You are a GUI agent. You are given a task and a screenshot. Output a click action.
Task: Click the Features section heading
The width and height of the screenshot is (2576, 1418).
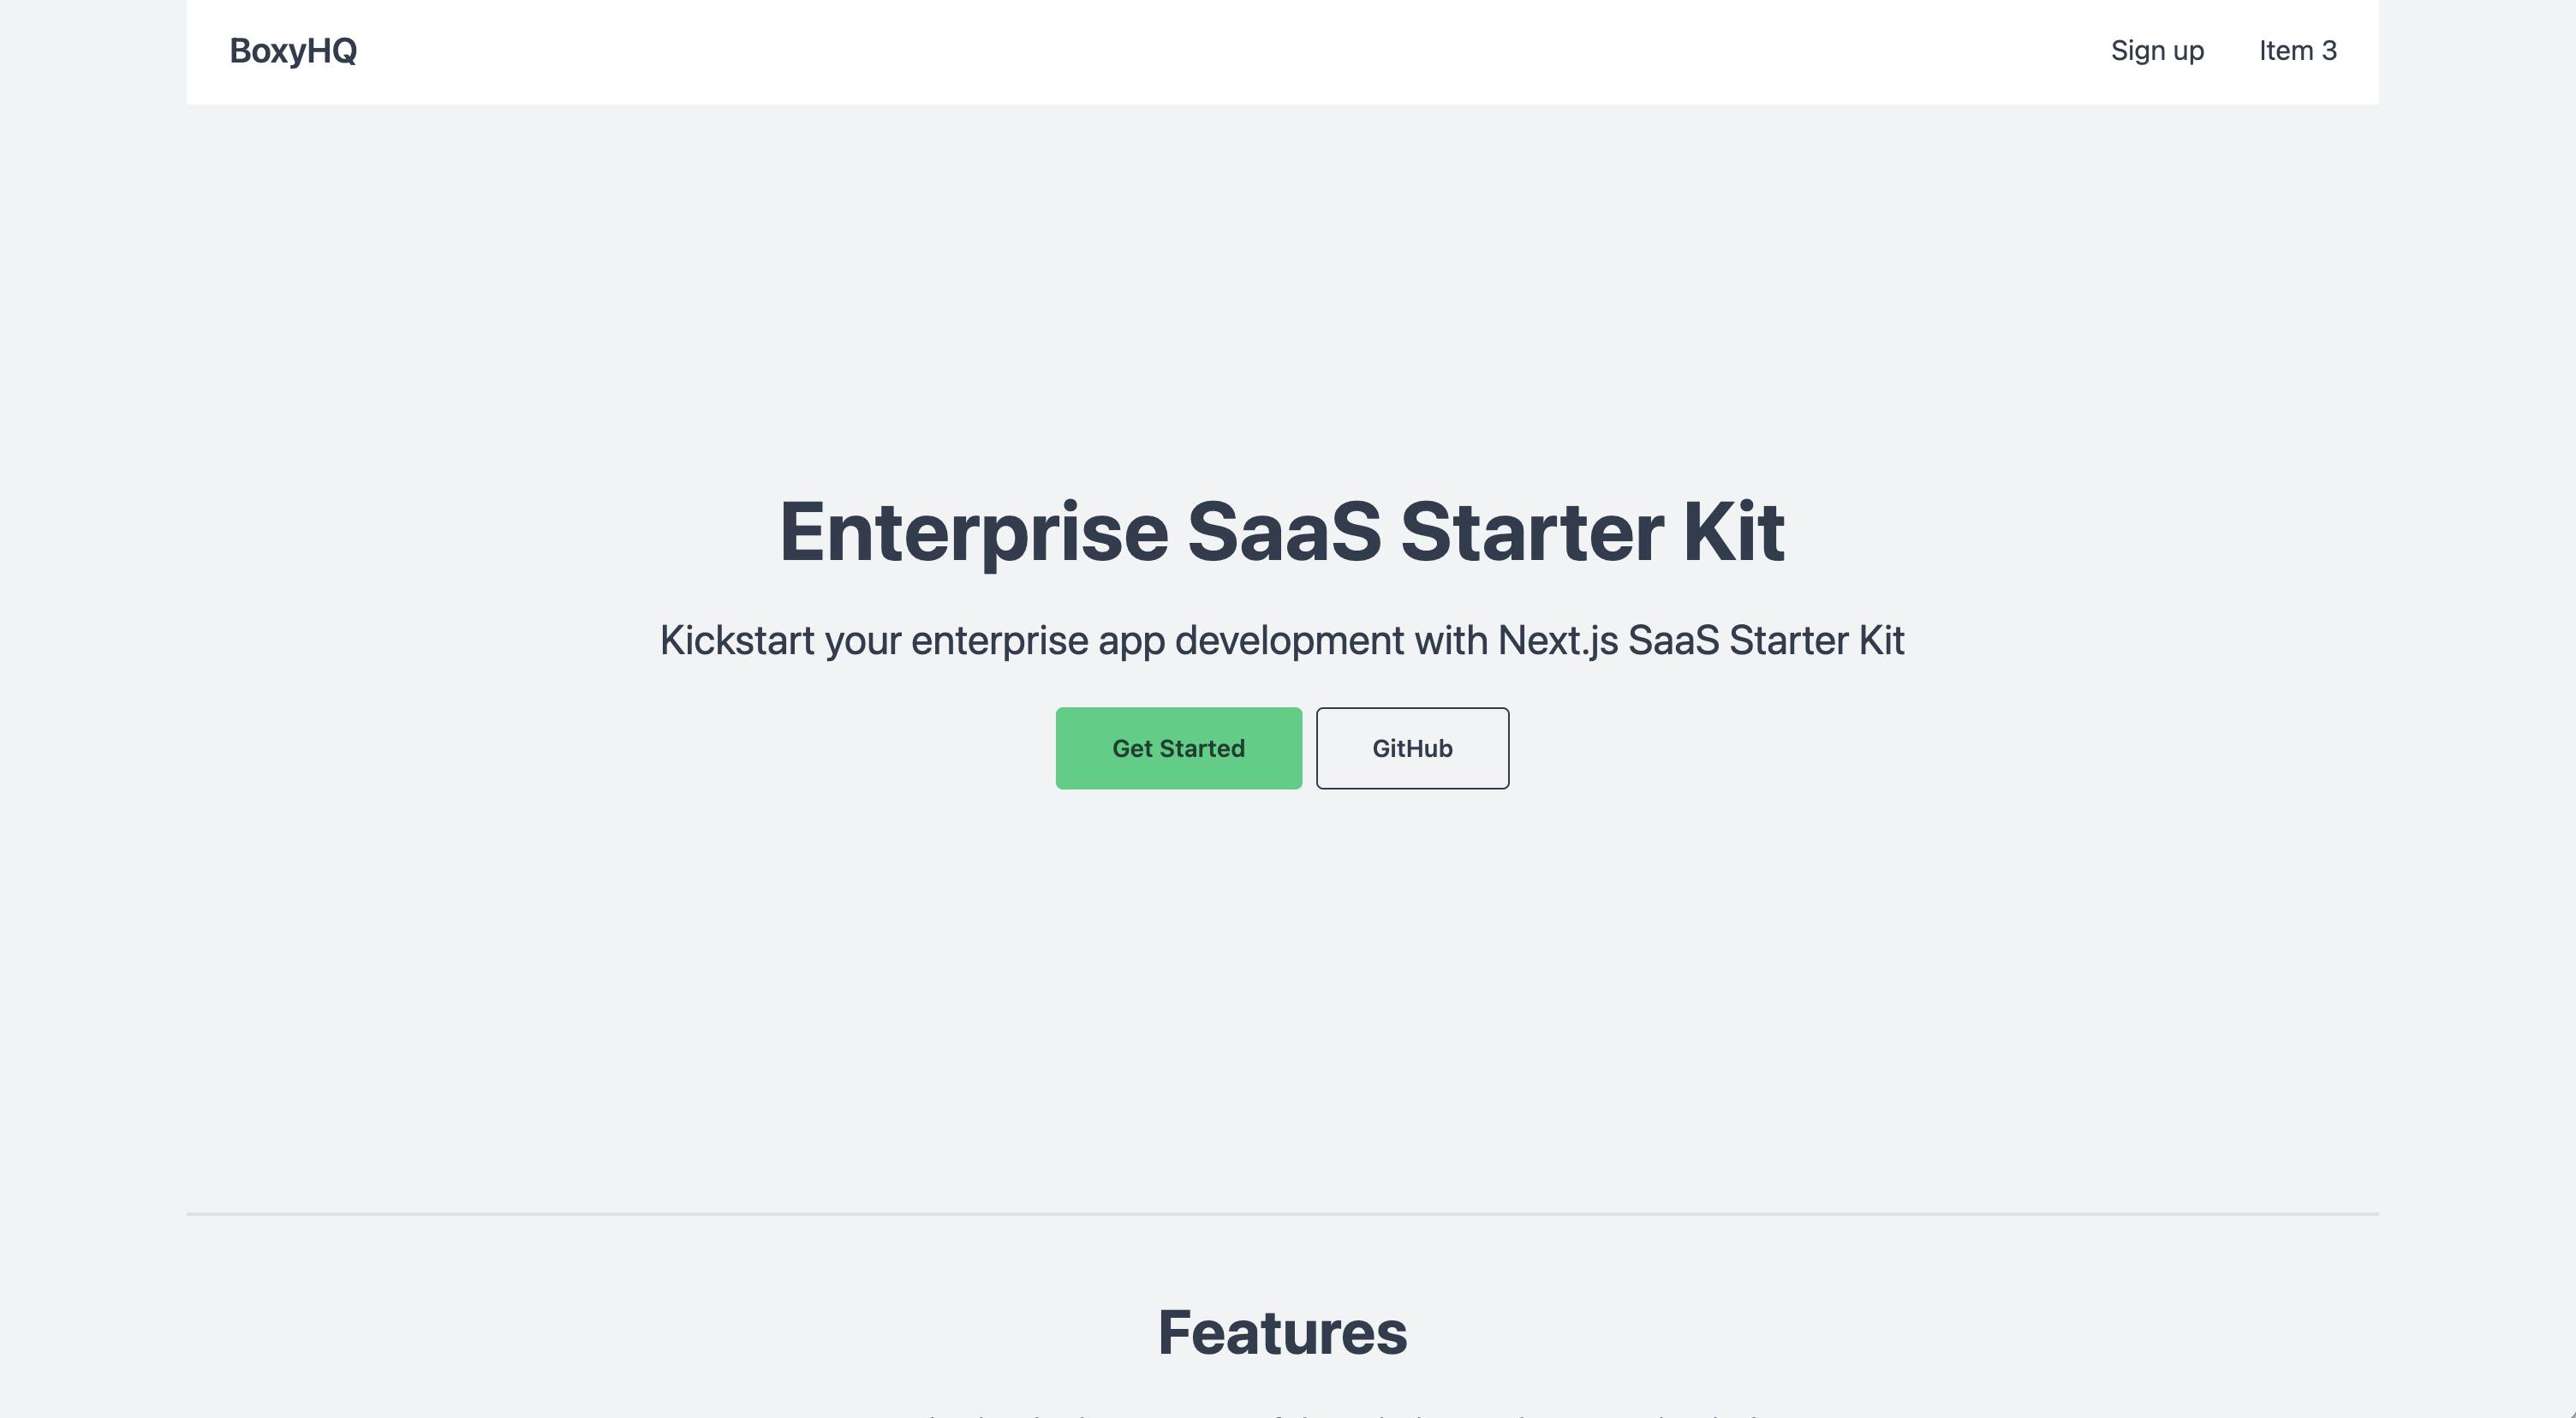pos(1282,1332)
